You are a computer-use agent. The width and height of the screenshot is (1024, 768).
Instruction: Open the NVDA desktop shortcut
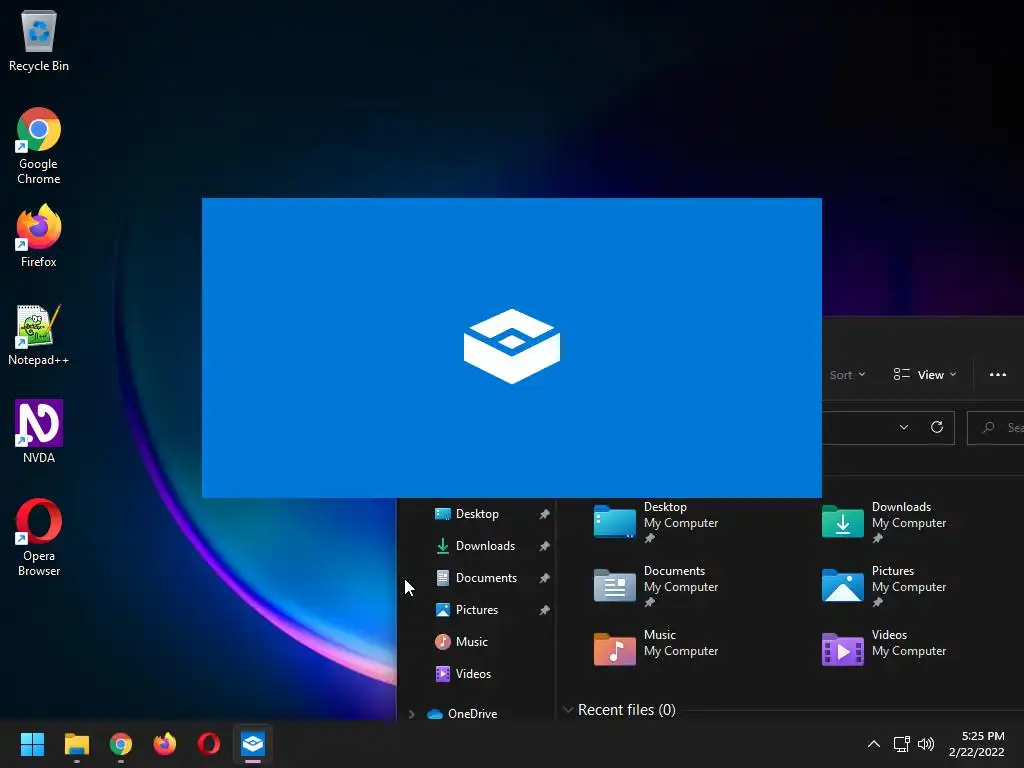[39, 432]
